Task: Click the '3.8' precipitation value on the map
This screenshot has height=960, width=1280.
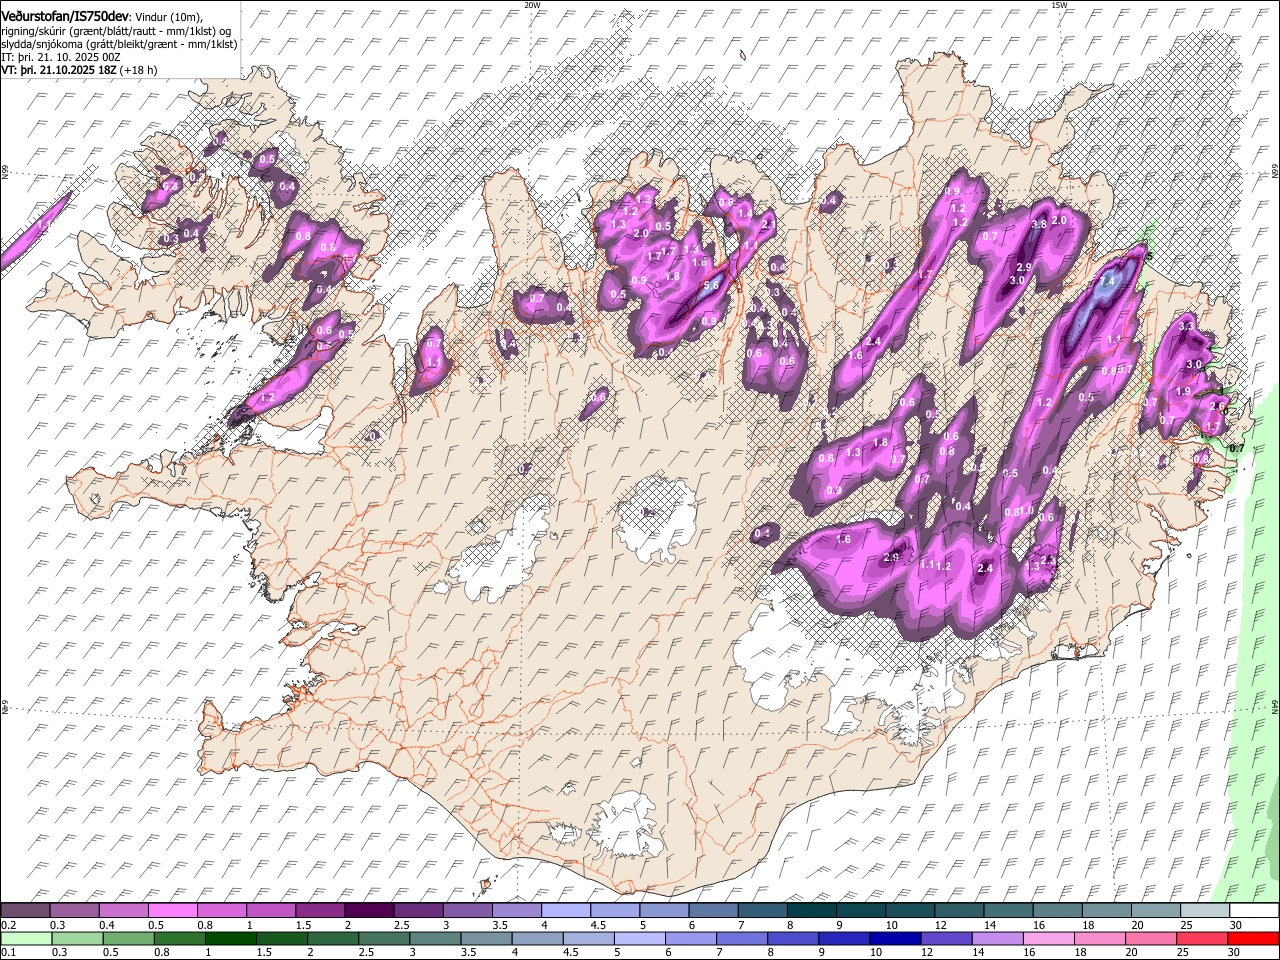Action: (1039, 224)
